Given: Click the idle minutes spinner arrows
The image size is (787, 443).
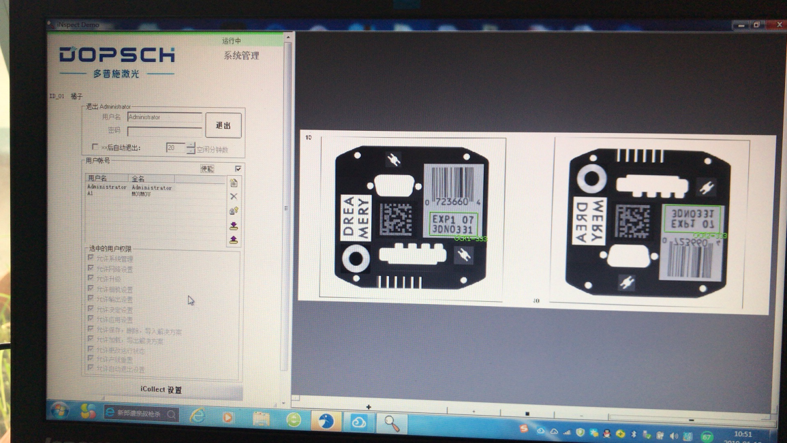Looking at the screenshot, I should click(190, 148).
